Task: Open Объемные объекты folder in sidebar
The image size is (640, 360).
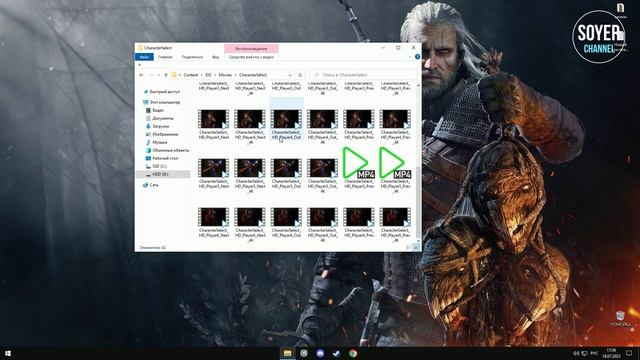Action: 167,150
